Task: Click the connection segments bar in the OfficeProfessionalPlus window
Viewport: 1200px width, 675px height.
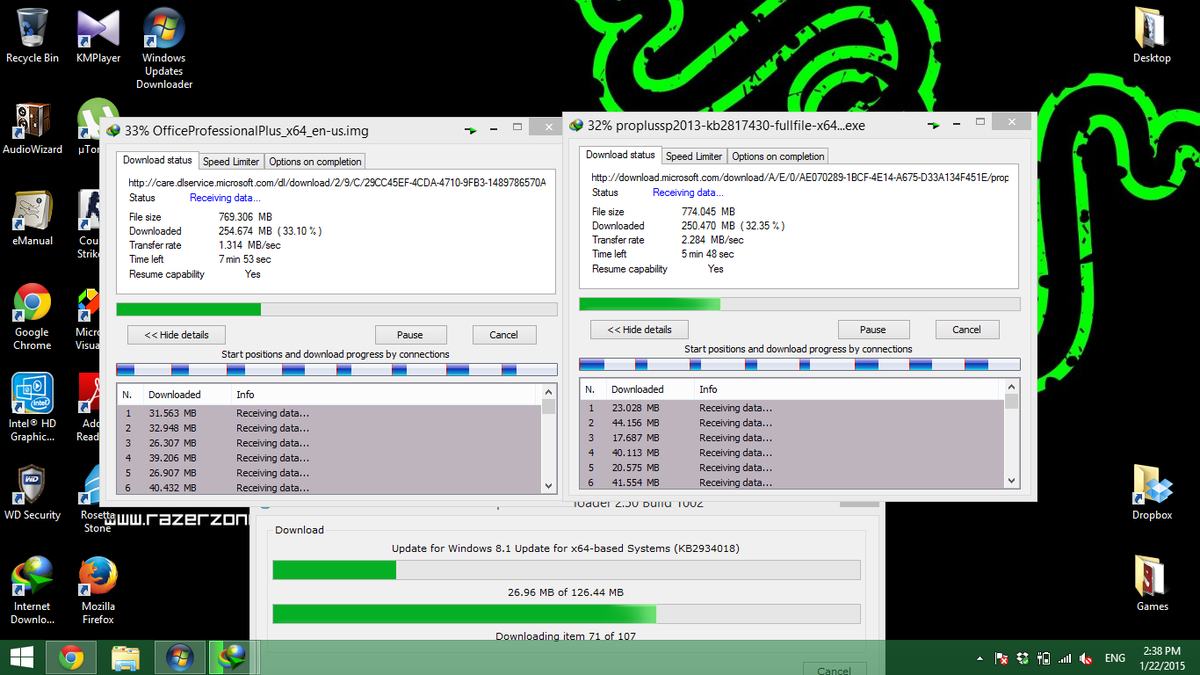Action: pyautogui.click(x=337, y=370)
